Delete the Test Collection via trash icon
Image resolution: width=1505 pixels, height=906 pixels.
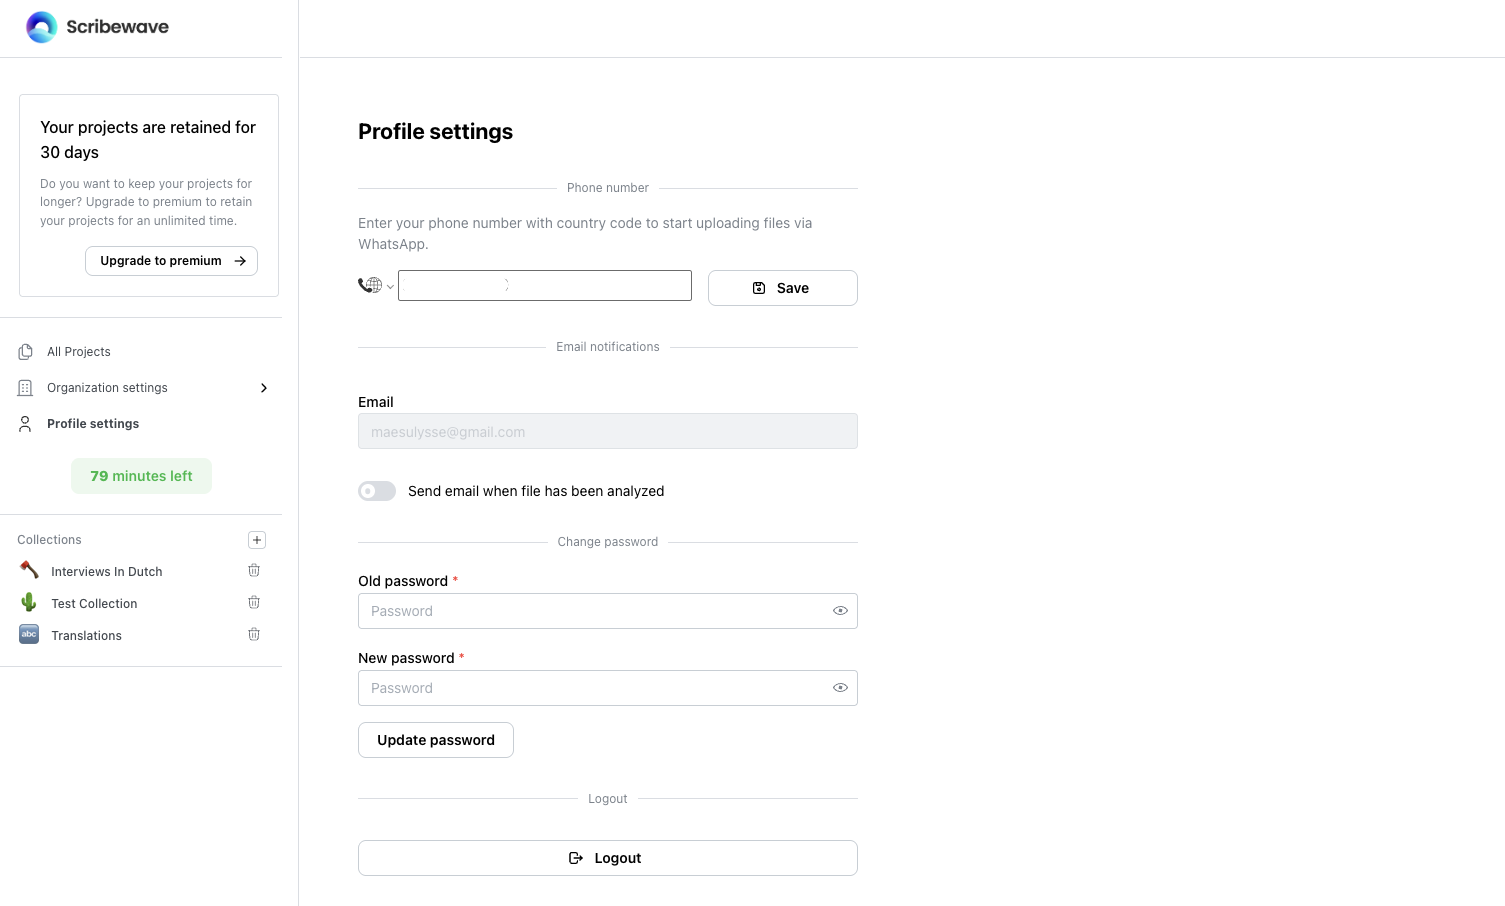point(254,602)
